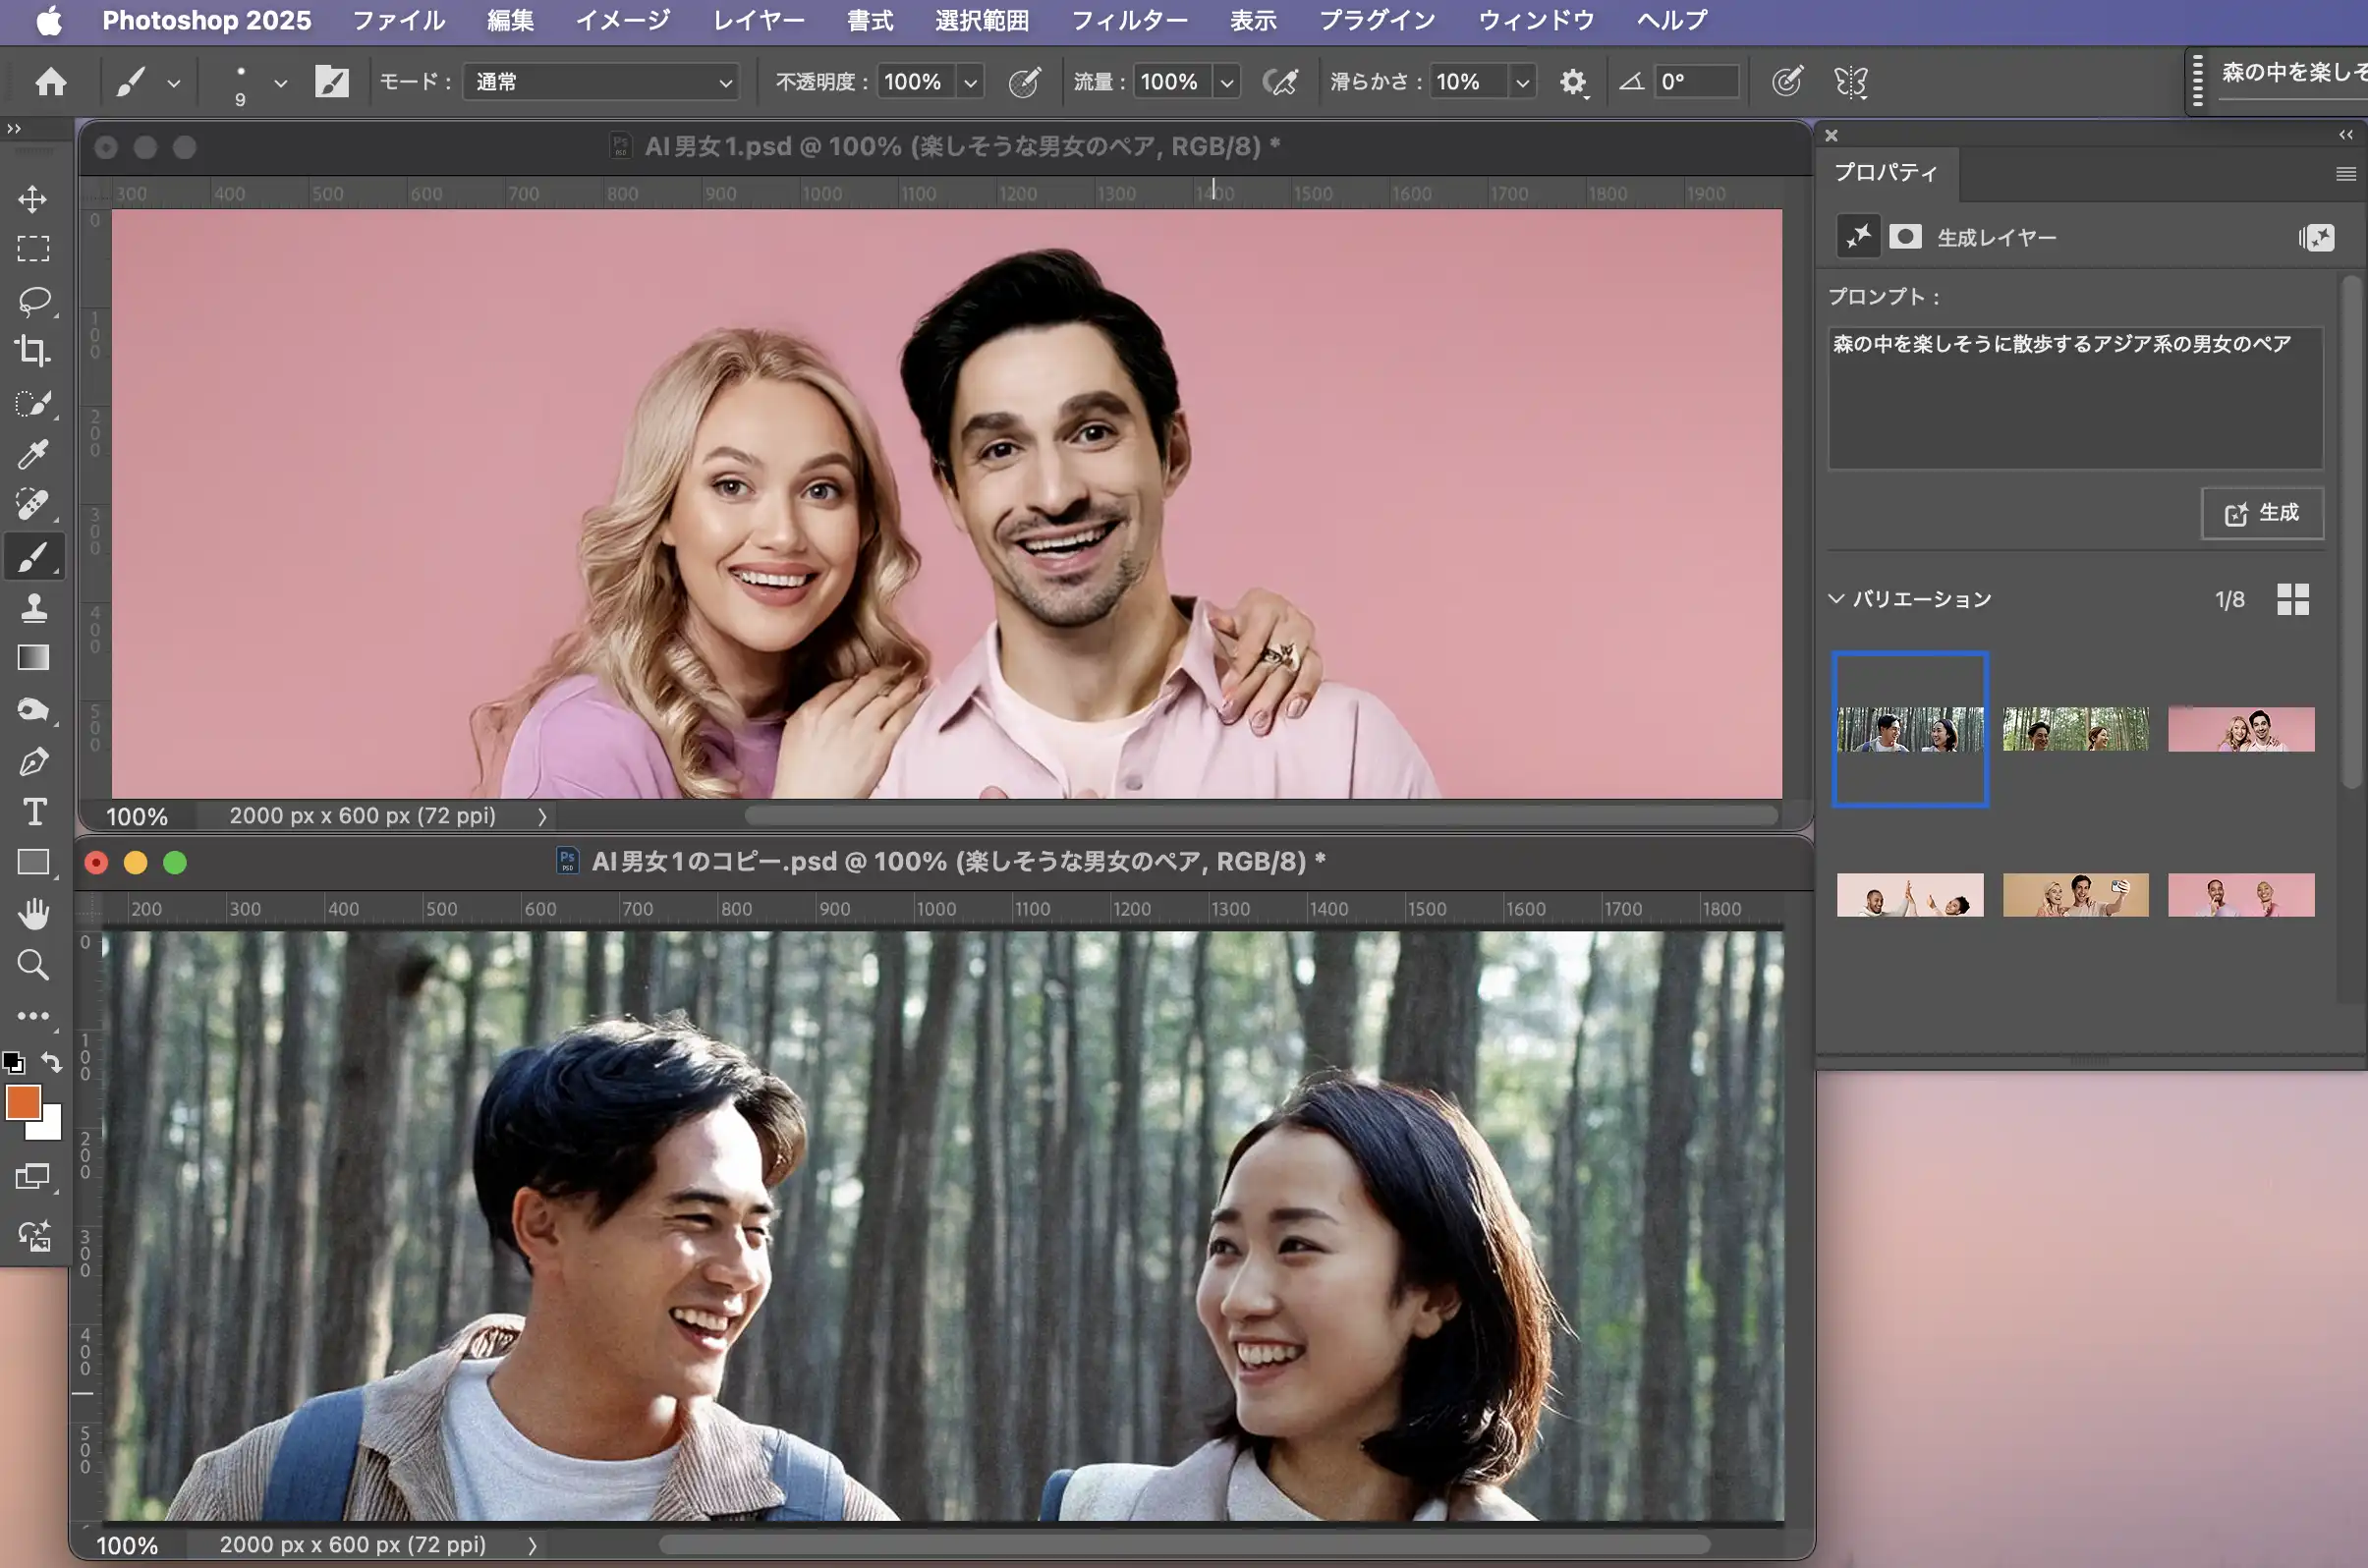Open the brush tool preset picker arrow

point(174,83)
